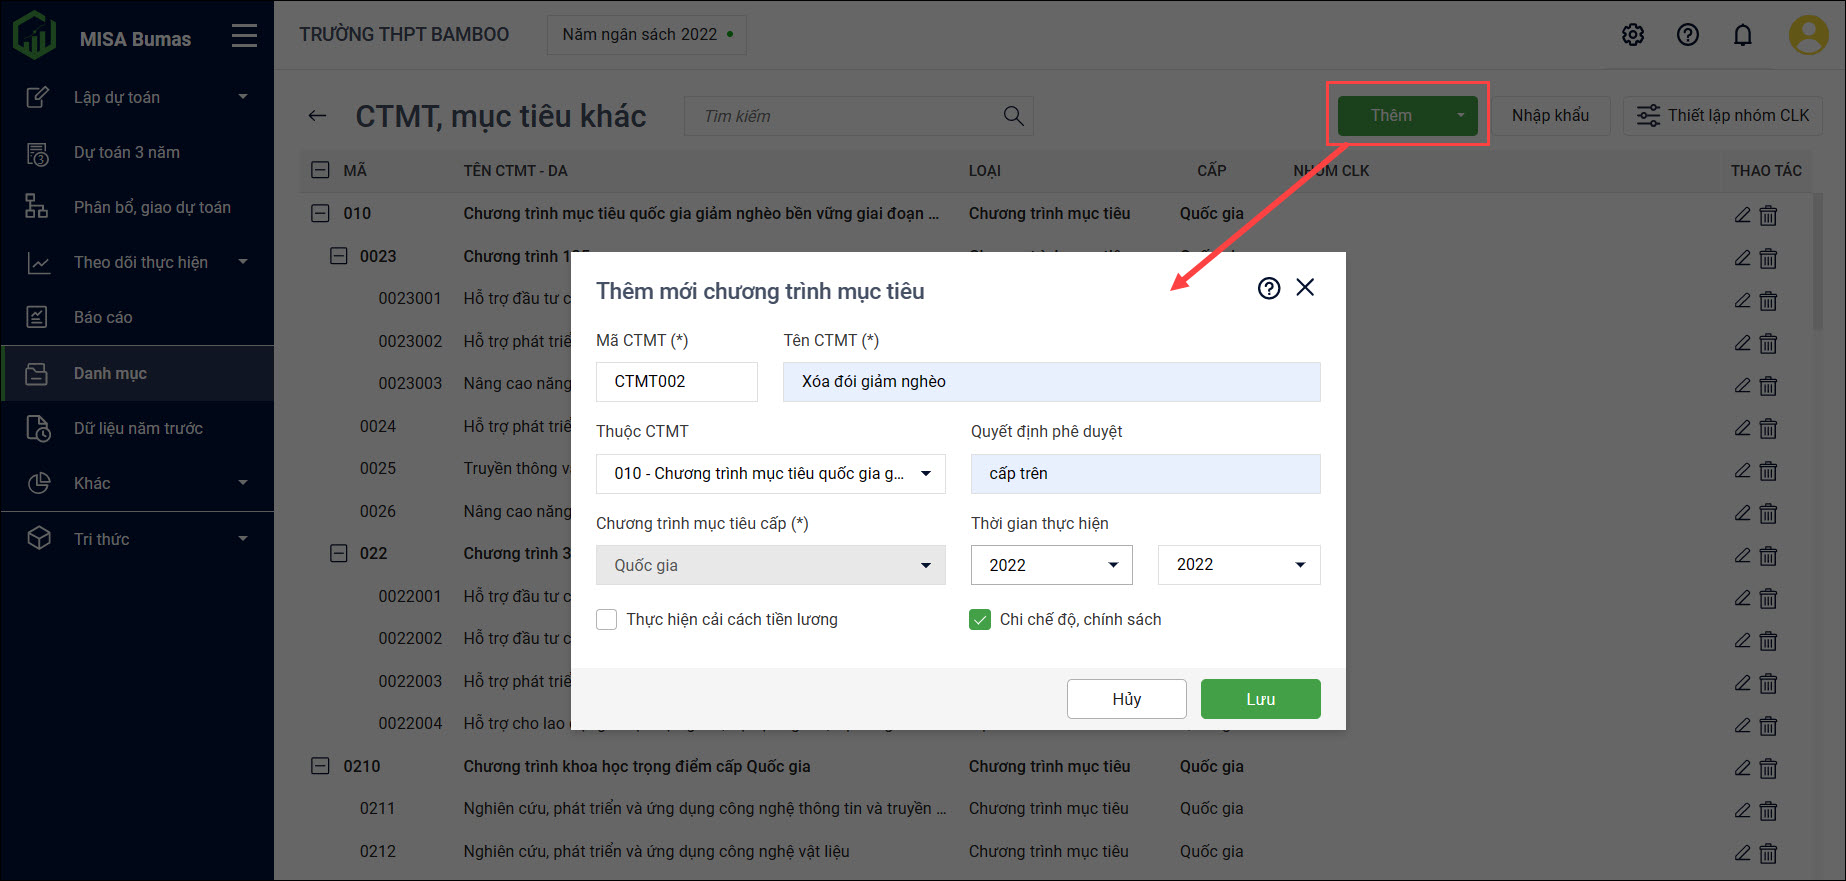
Task: Edit row 0210 with pencil icon
Action: click(x=1742, y=767)
